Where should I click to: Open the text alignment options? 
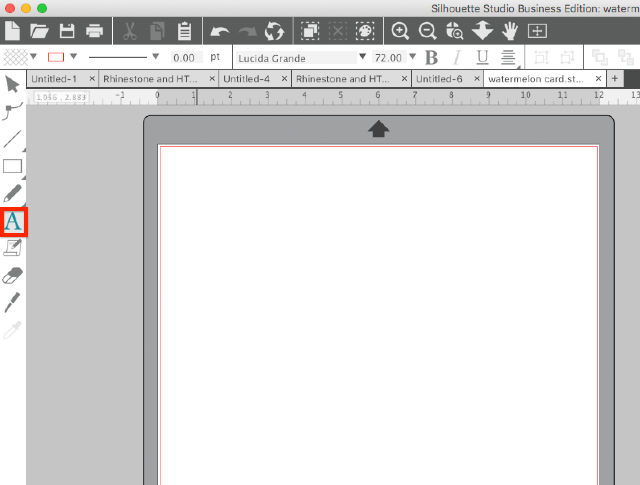click(508, 58)
